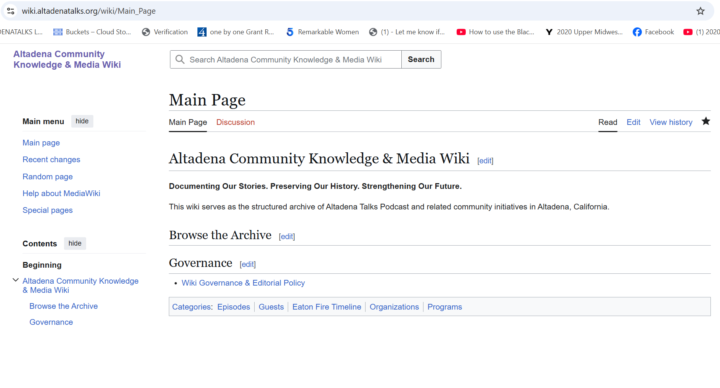Screen dimensions: 720x388
Task: Collapse the Altadena Community Knowledge contents entry
Action: (x=16, y=280)
